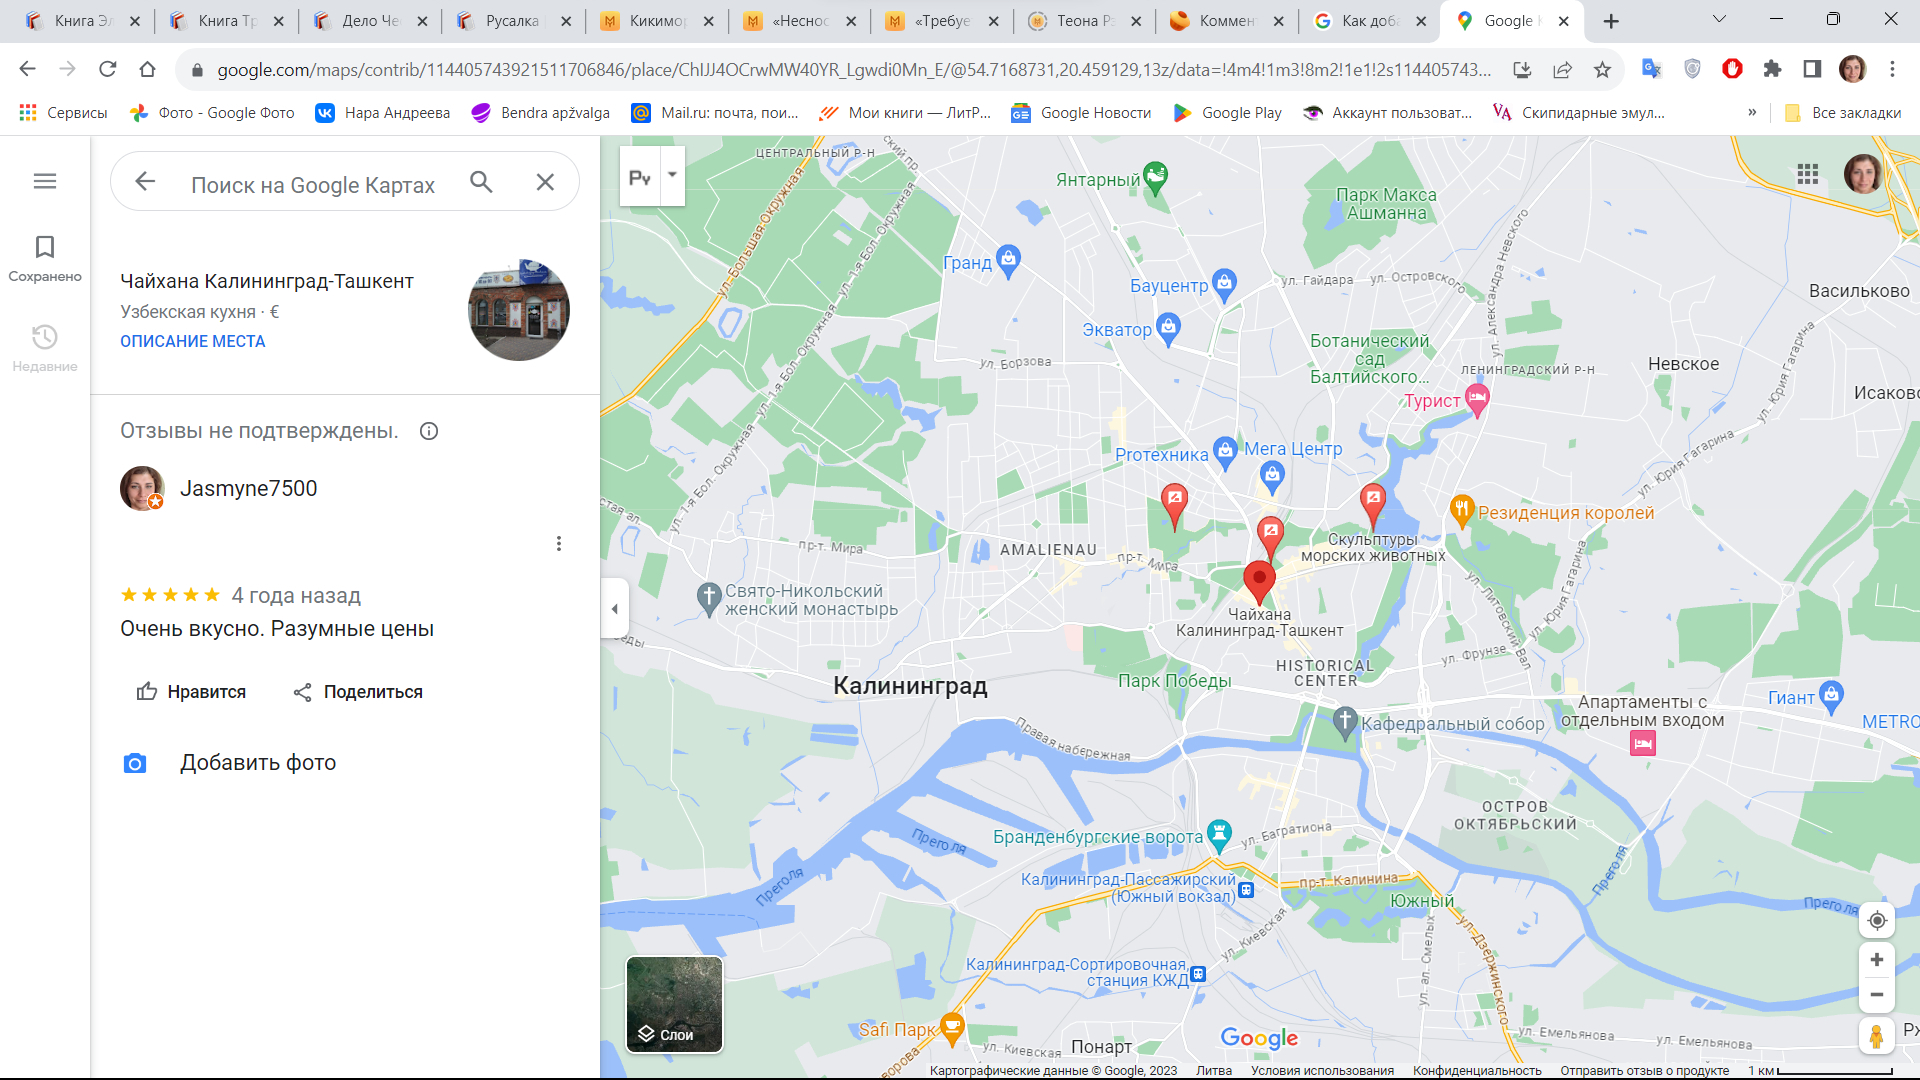Open the Google Новости bookmark

[1081, 113]
